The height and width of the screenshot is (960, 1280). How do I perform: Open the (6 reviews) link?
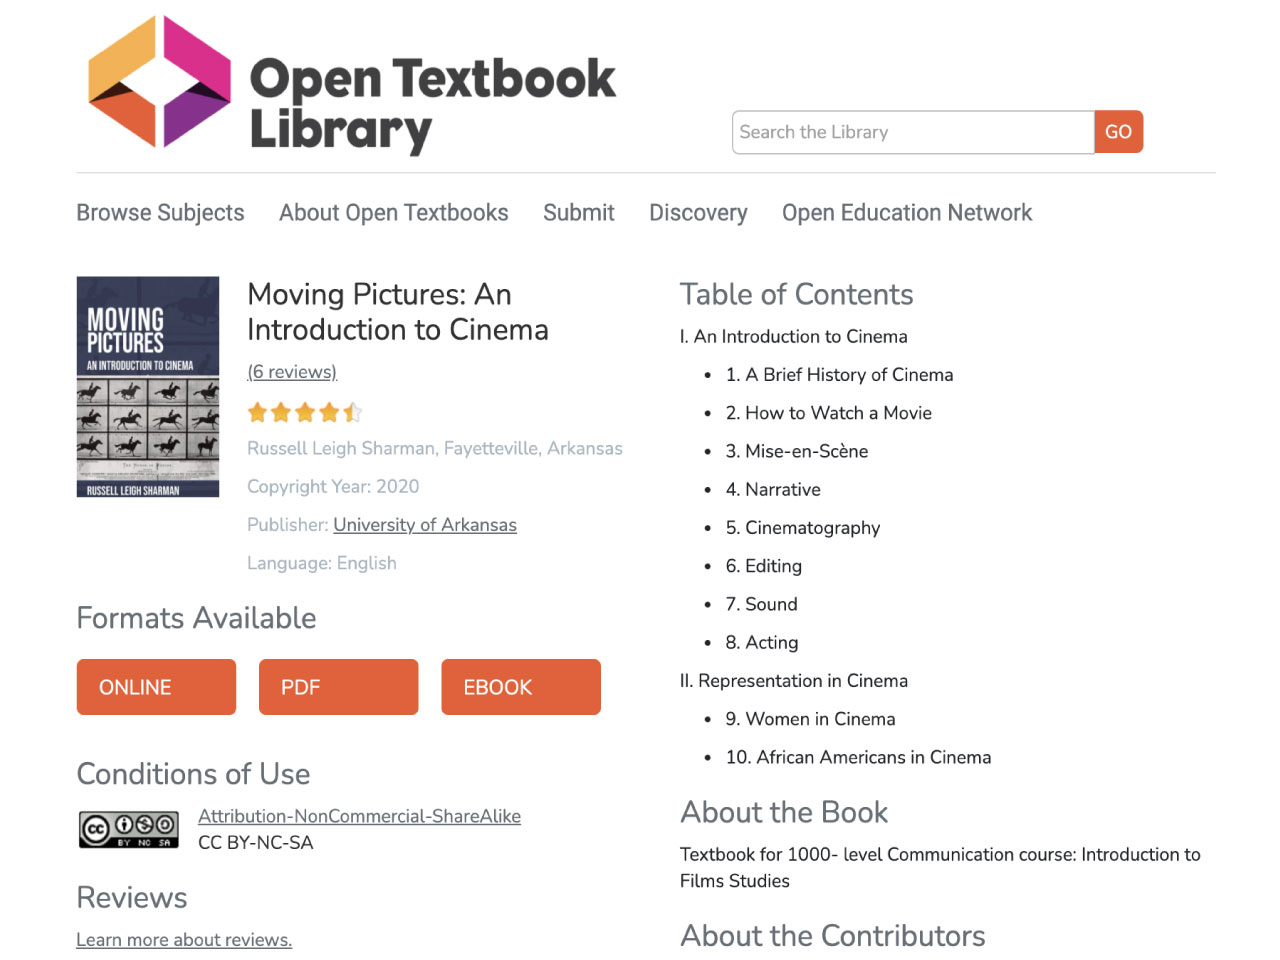pos(292,372)
